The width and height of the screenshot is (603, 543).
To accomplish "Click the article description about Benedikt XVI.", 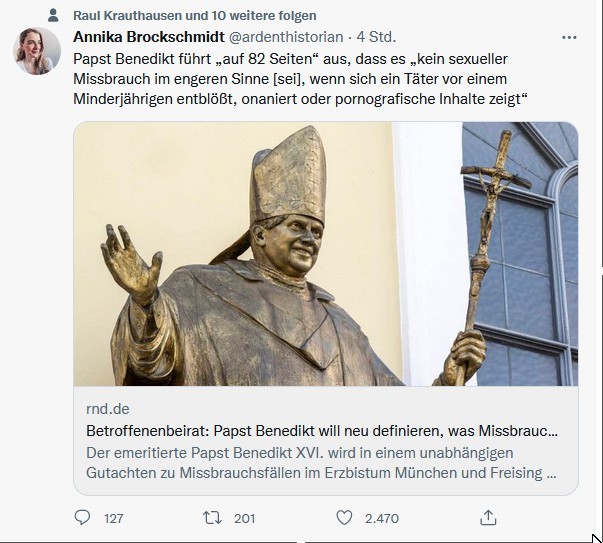I will pyautogui.click(x=321, y=463).
